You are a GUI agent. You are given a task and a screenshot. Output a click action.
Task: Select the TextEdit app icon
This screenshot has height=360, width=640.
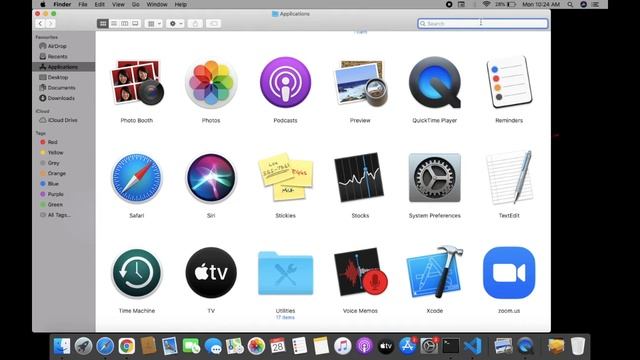pyautogui.click(x=509, y=178)
